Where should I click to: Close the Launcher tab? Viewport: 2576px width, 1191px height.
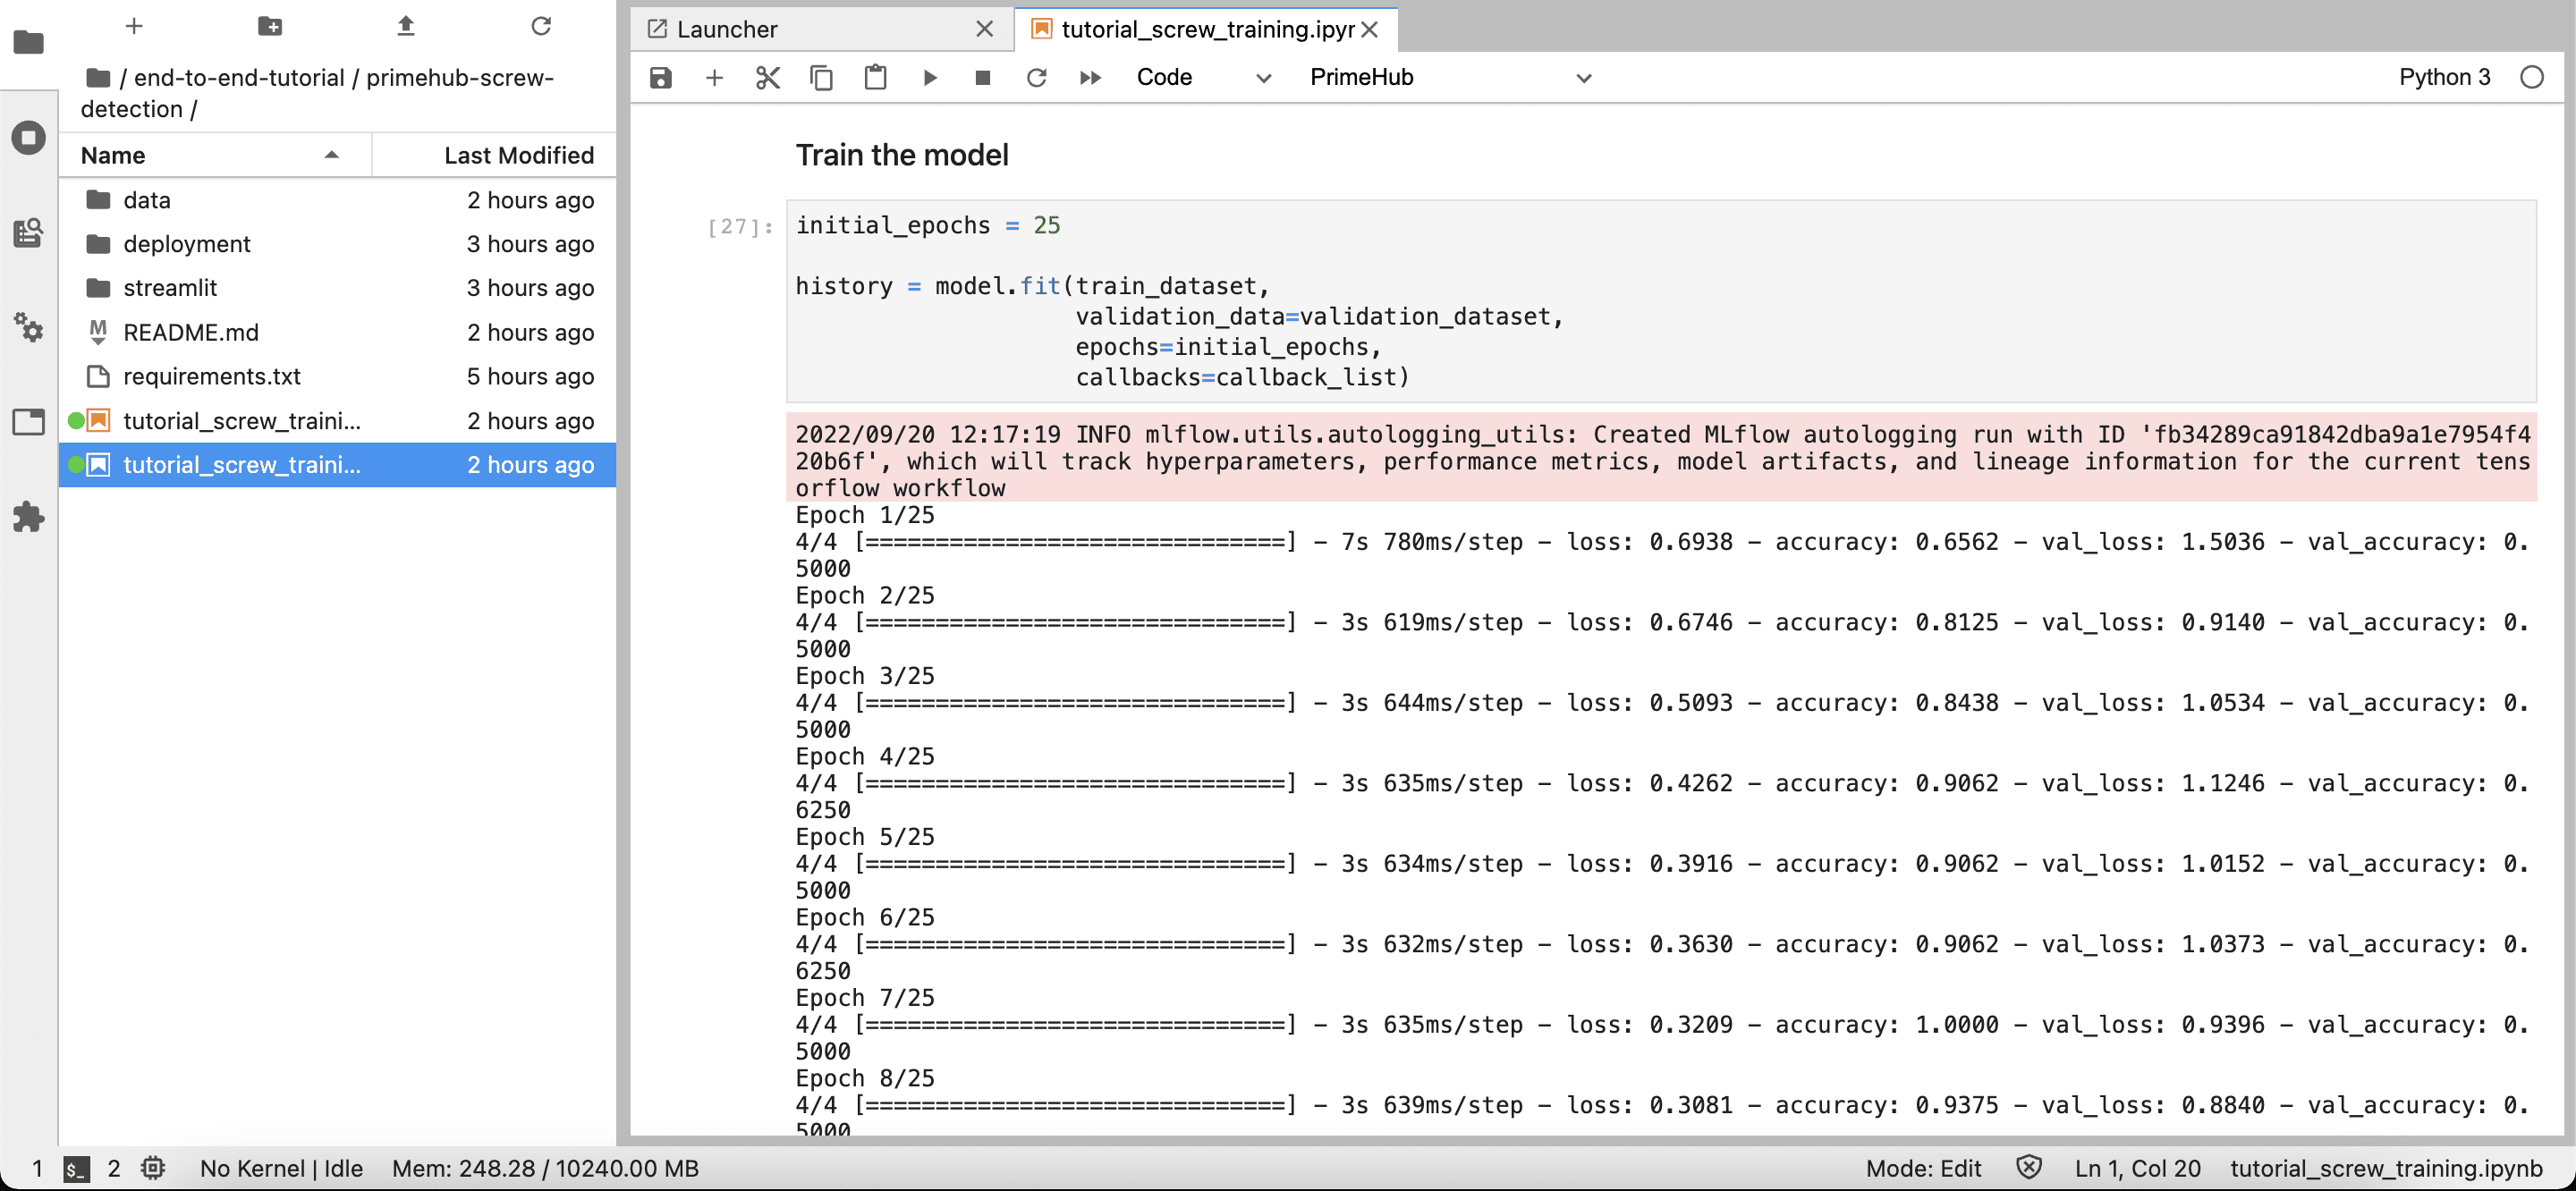click(x=984, y=29)
